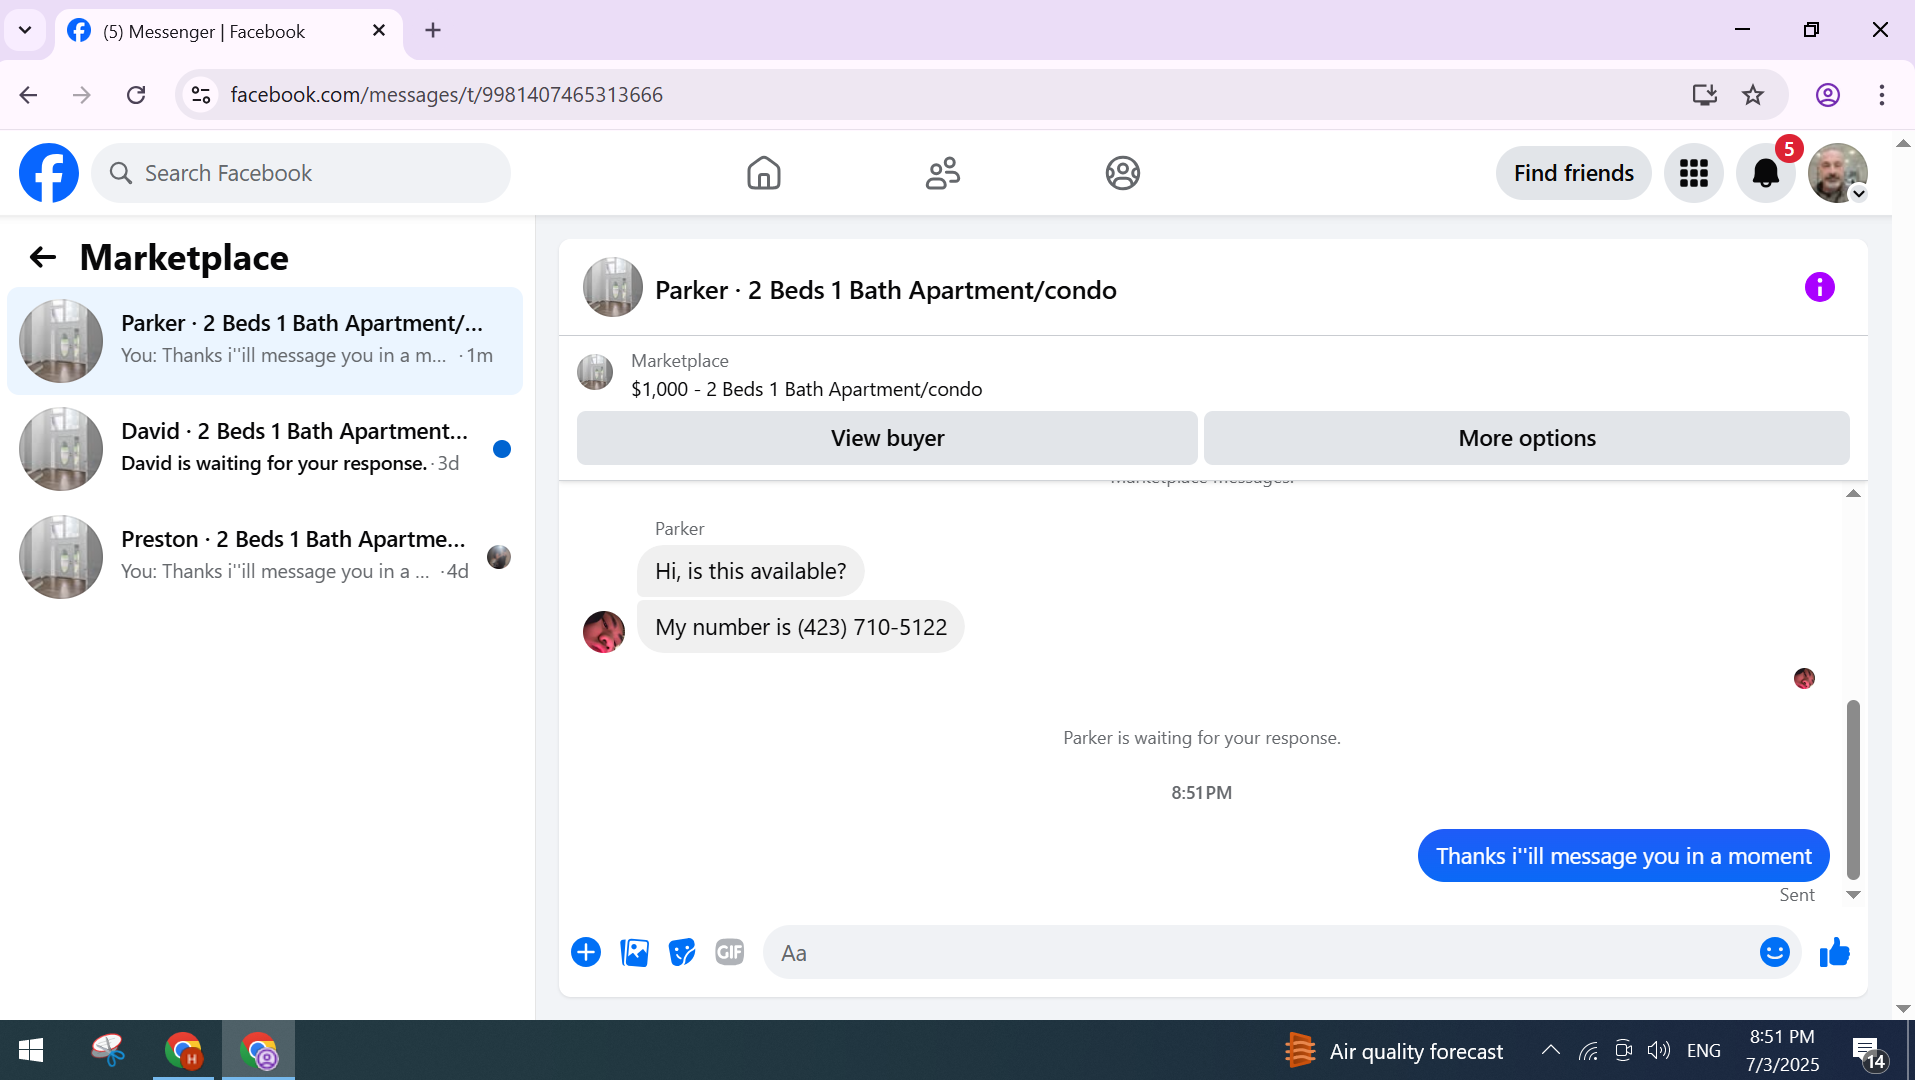Click Parker's chat header avatar
This screenshot has height=1080, width=1915.
pos(612,288)
